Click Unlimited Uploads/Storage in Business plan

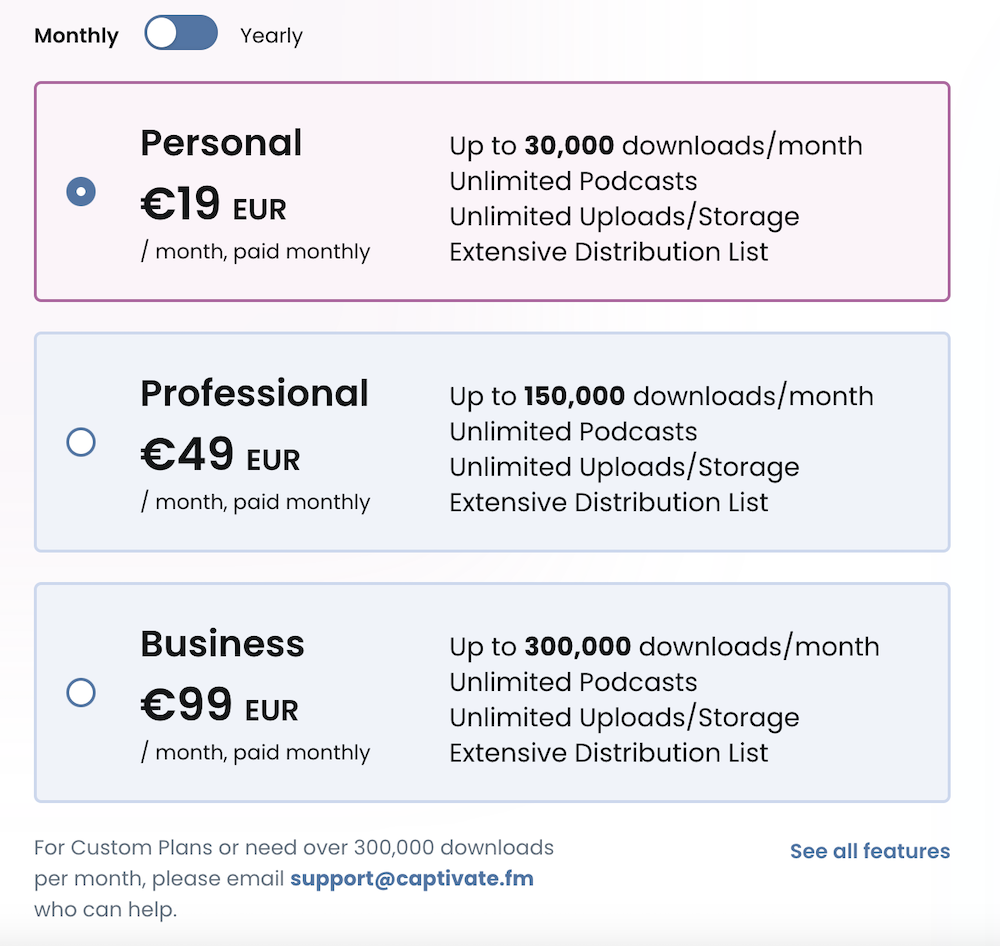coord(624,718)
